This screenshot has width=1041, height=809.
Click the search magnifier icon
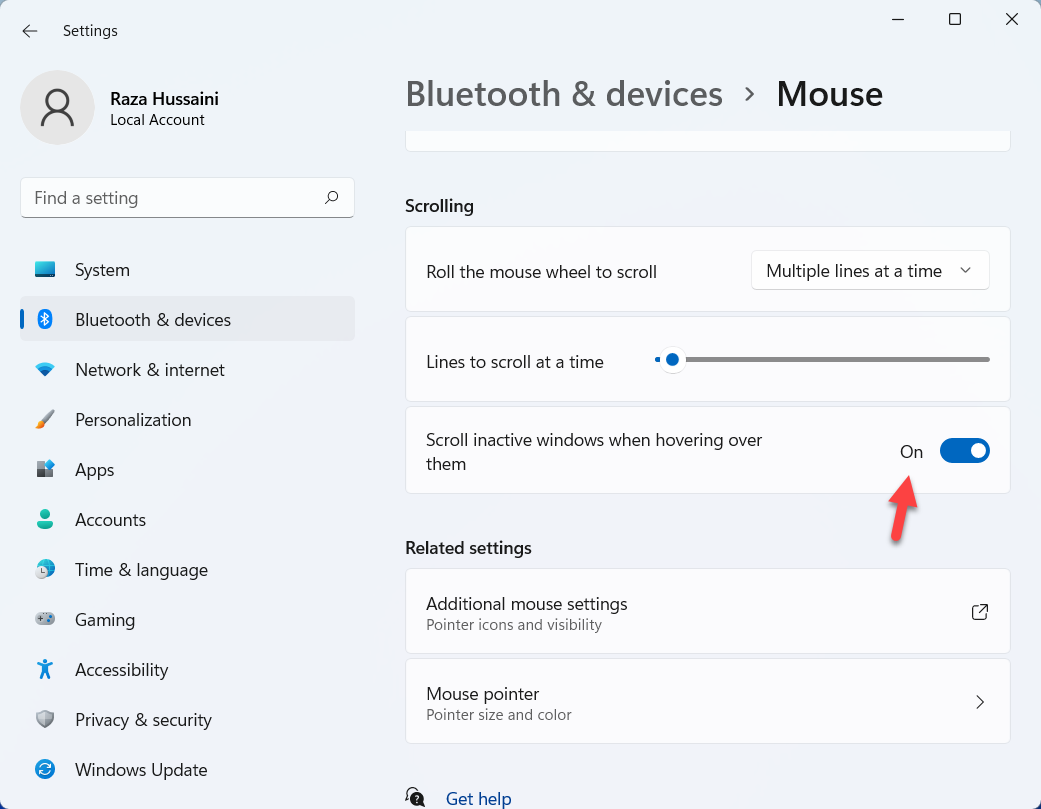coord(331,198)
